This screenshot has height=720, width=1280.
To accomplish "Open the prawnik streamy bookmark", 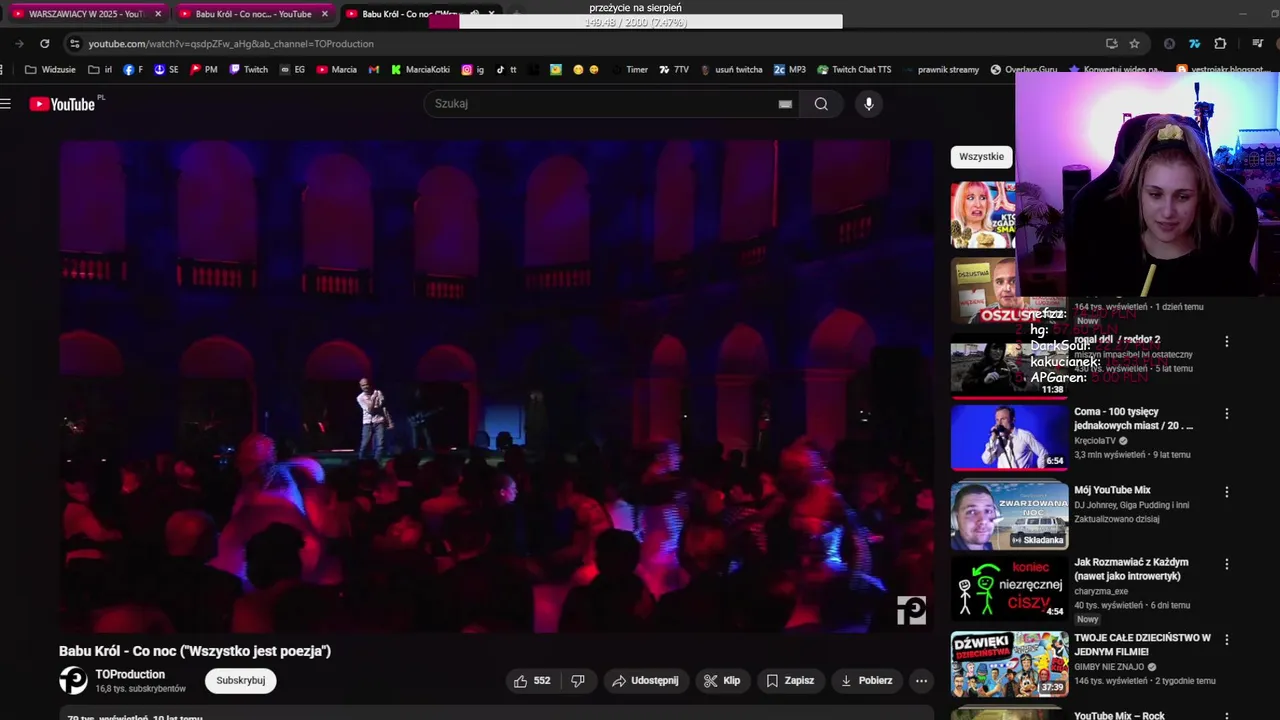I will 941,70.
